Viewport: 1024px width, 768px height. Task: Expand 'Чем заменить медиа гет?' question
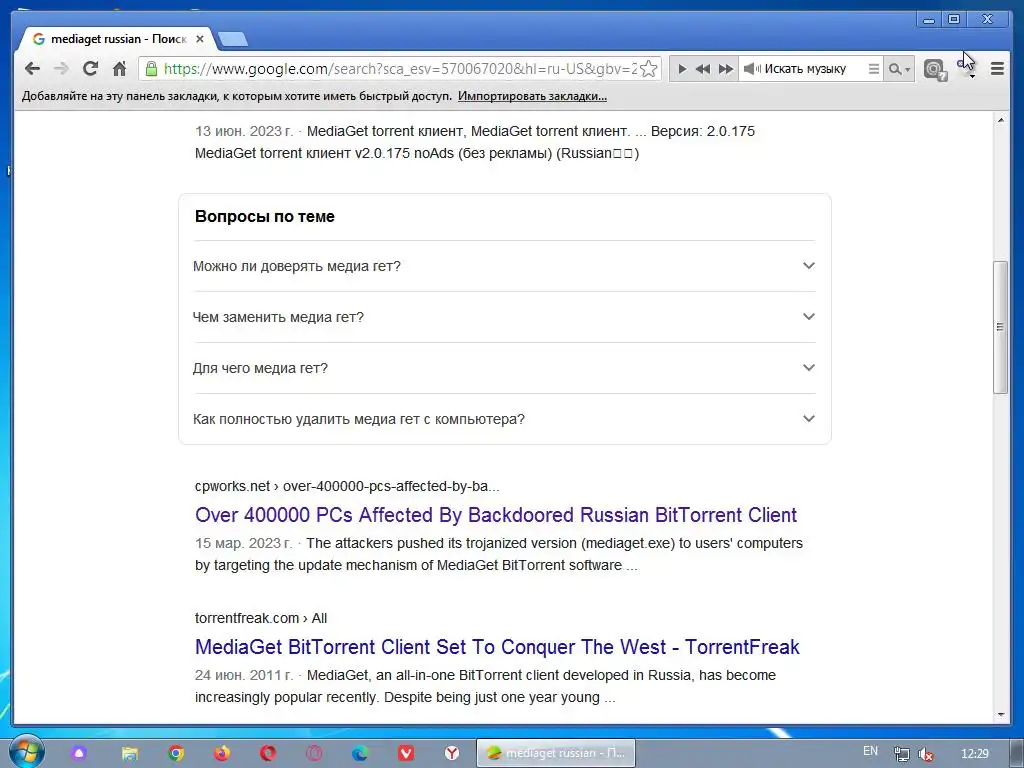(504, 317)
